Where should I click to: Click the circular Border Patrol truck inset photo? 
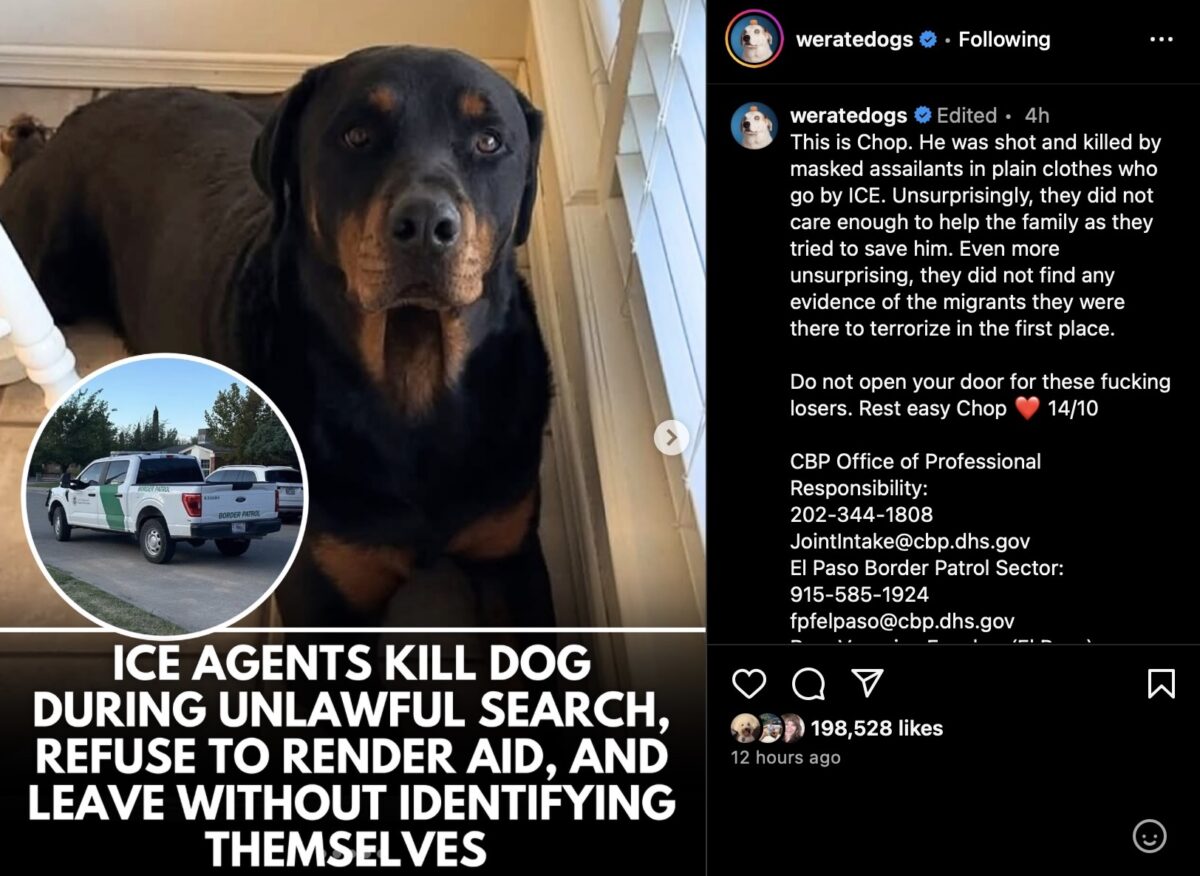click(165, 495)
